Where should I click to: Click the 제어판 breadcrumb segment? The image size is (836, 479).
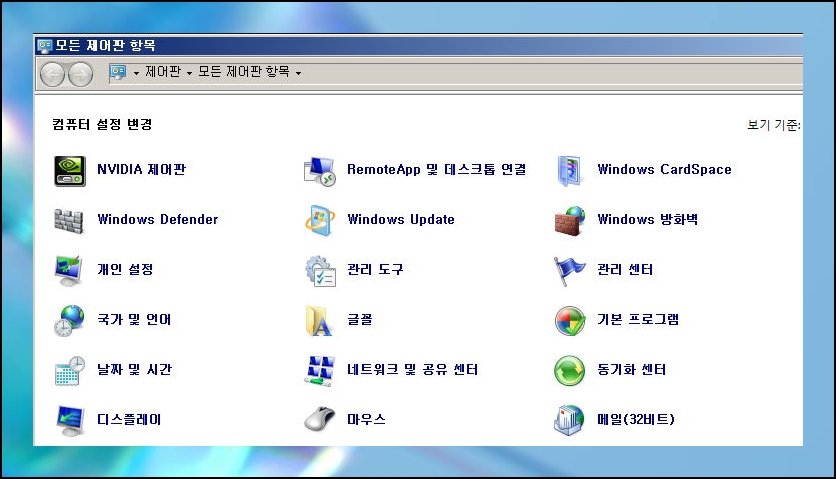point(163,71)
